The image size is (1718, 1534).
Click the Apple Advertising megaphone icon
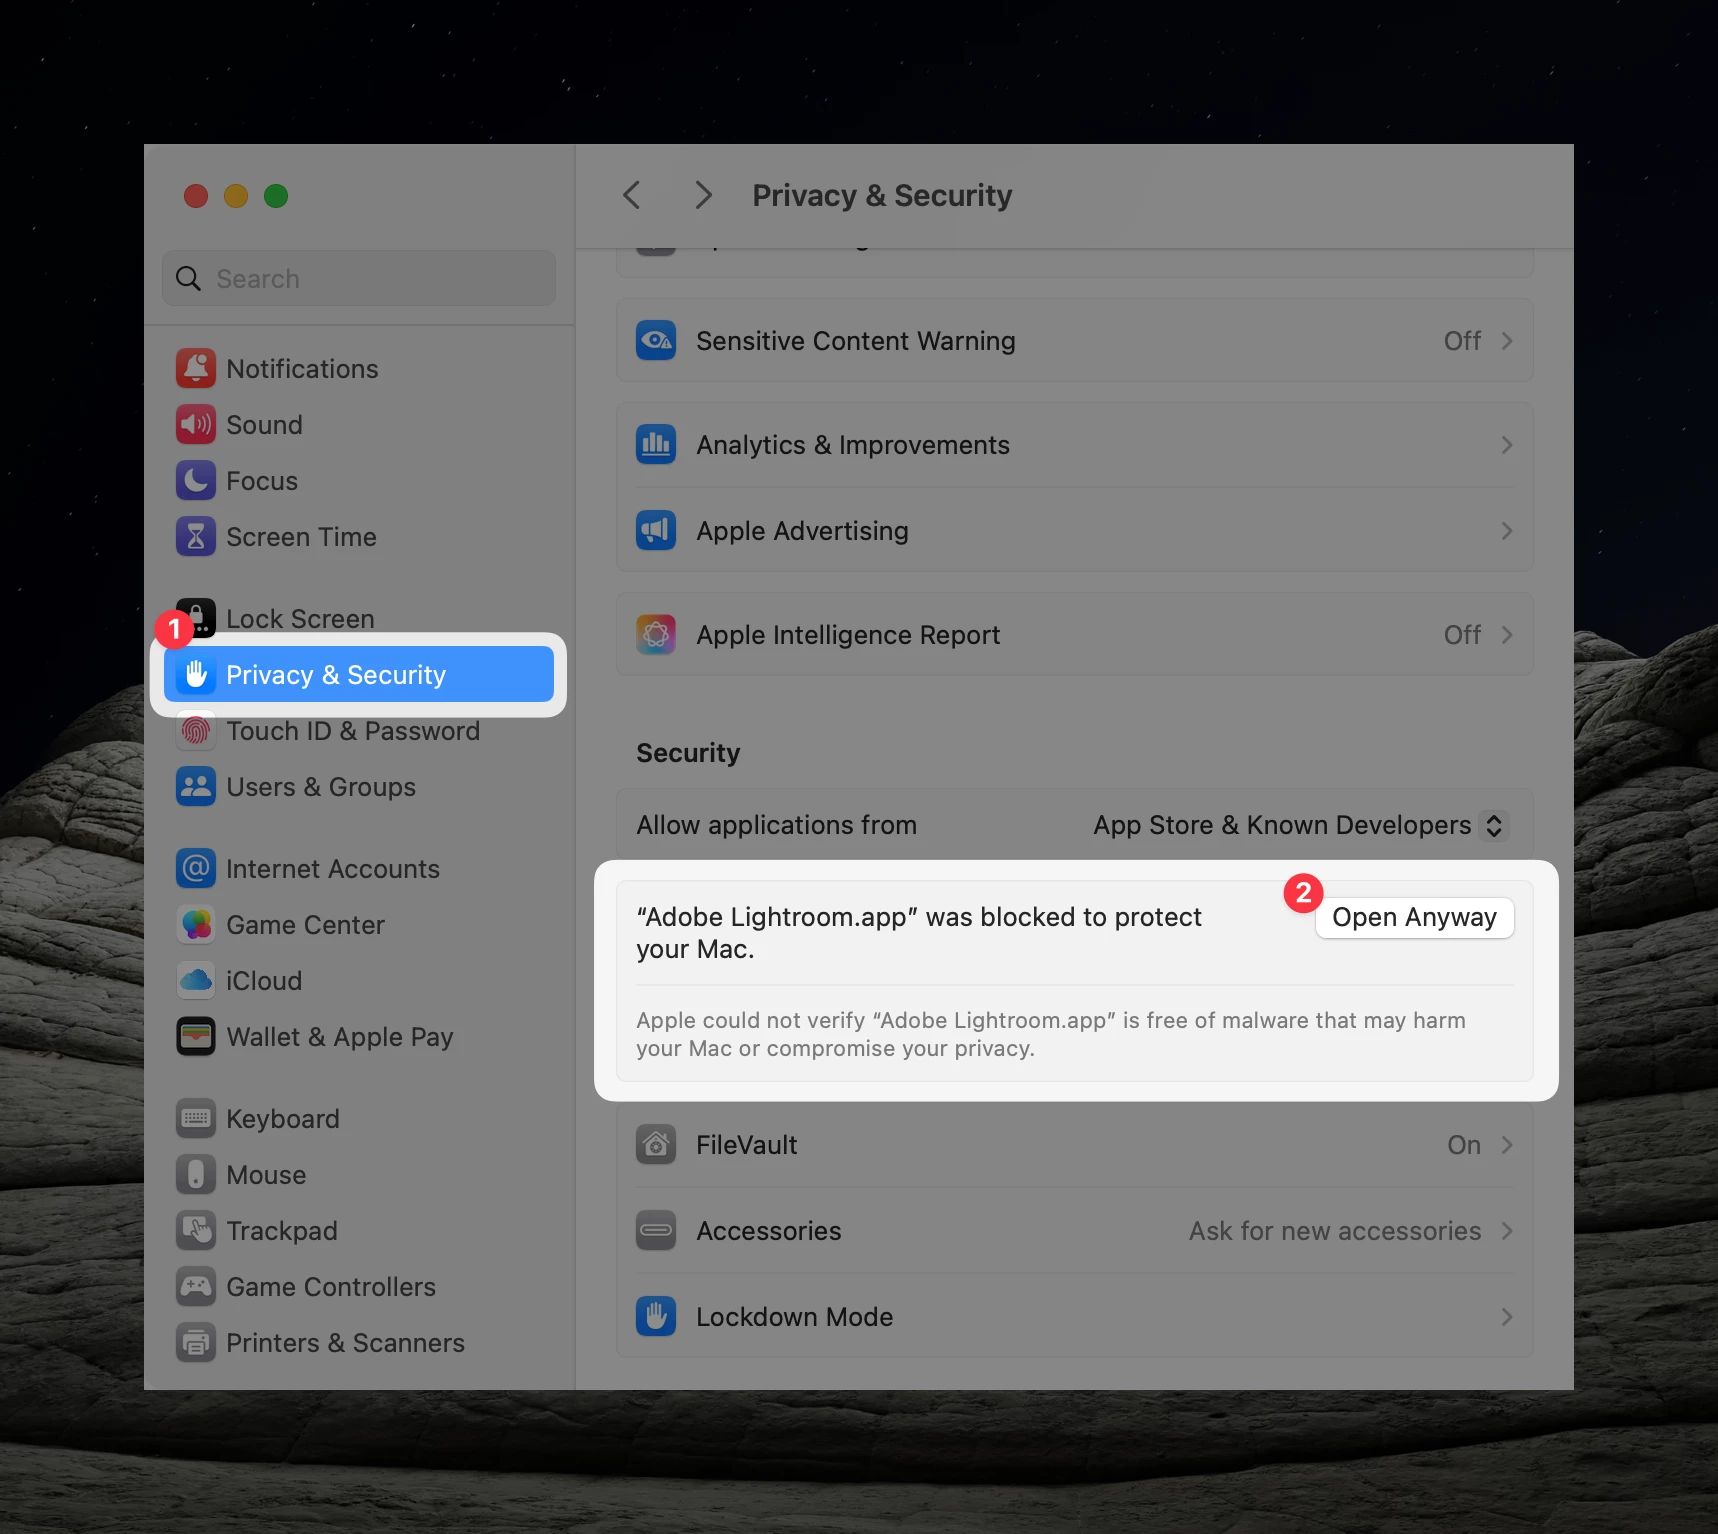656,531
